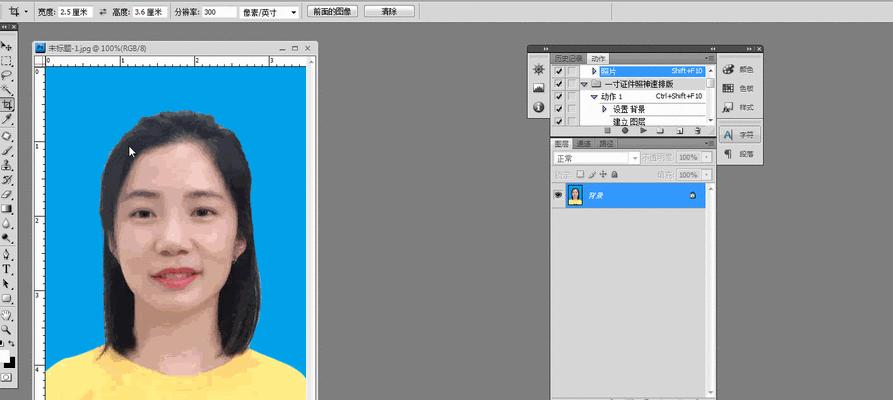Open layer fill 100% arrow
The height and width of the screenshot is (400, 893).
tap(707, 174)
